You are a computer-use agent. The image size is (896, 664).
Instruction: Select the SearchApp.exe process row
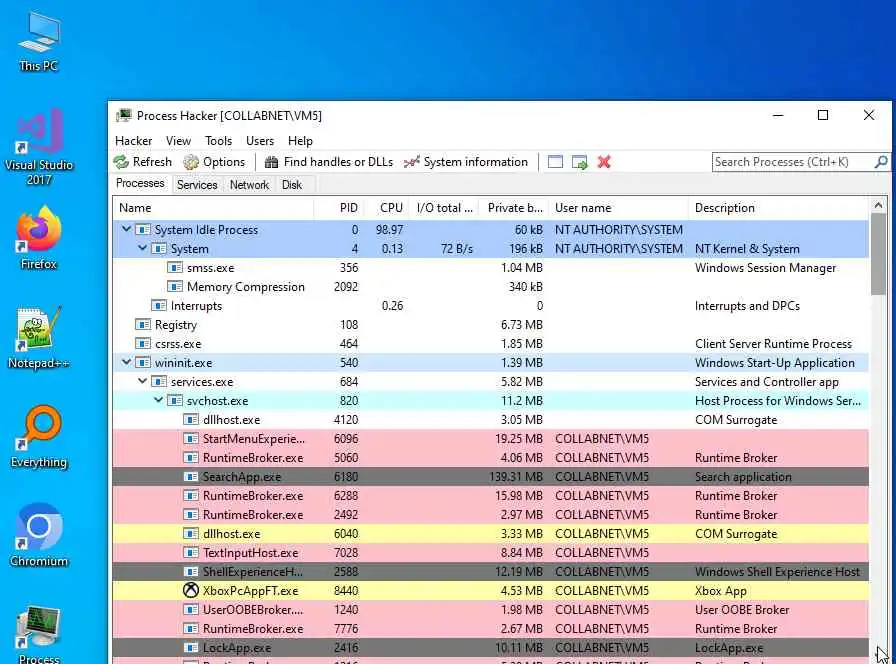coord(491,477)
